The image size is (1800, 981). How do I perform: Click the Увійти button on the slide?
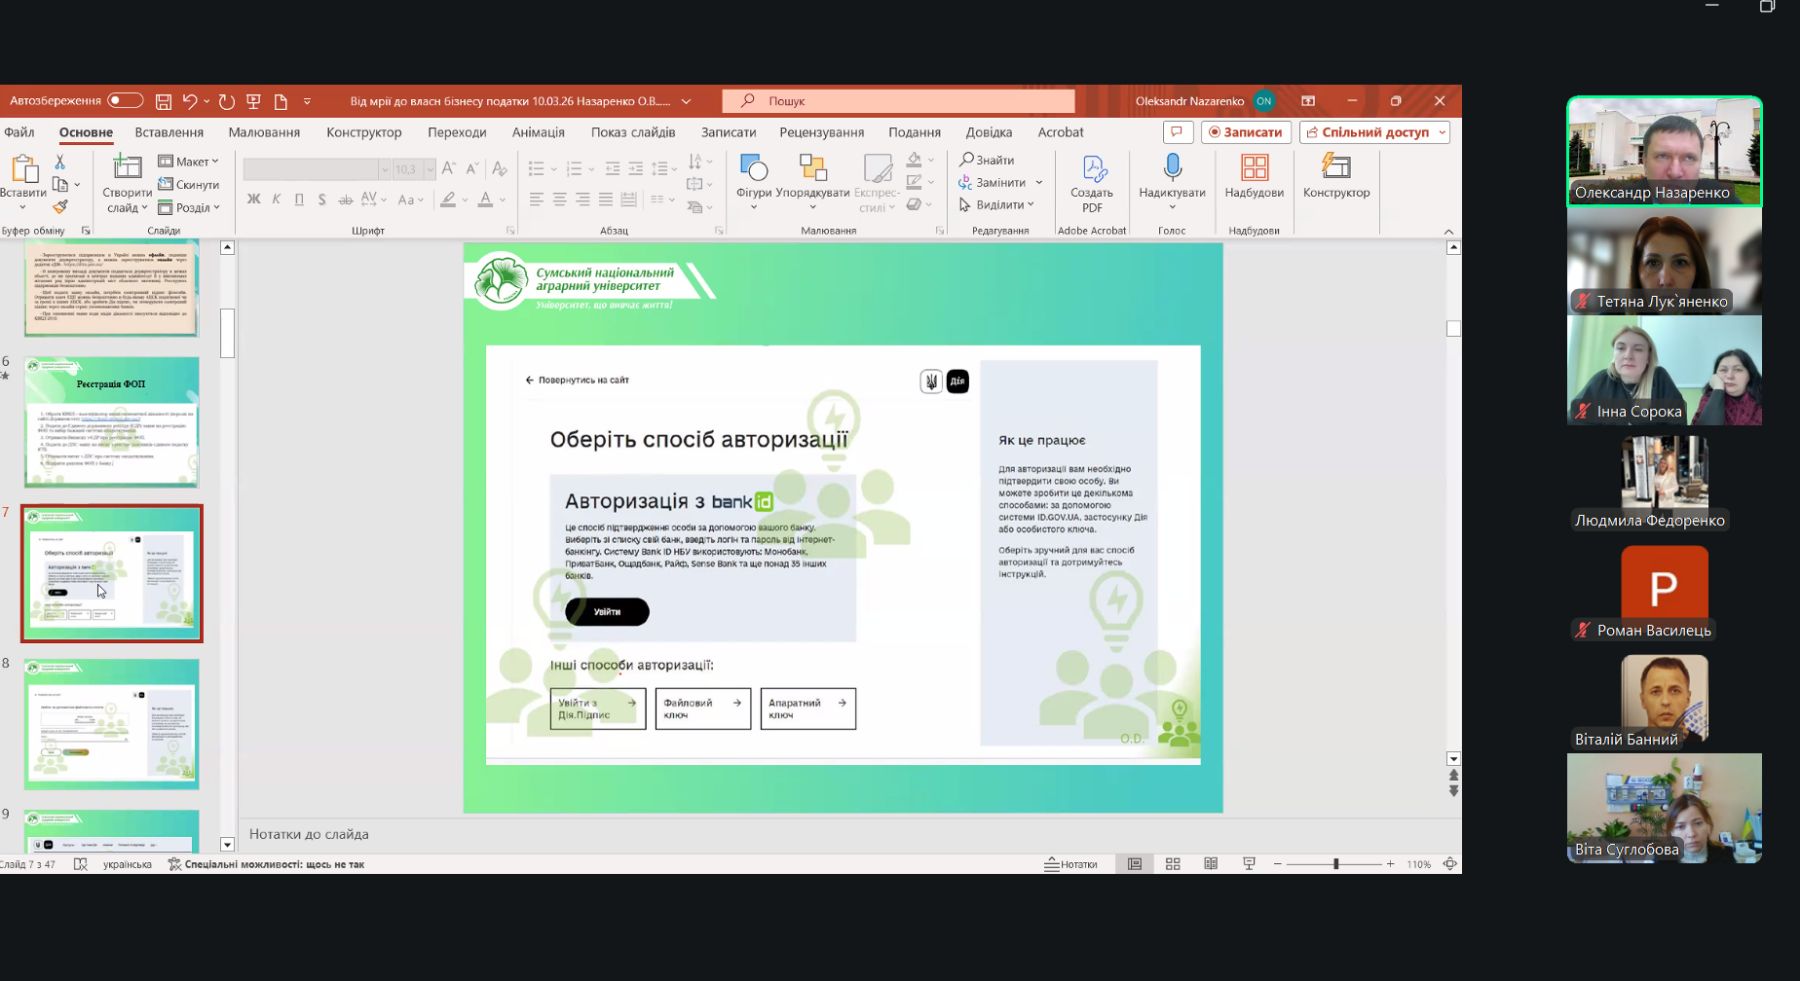(607, 612)
